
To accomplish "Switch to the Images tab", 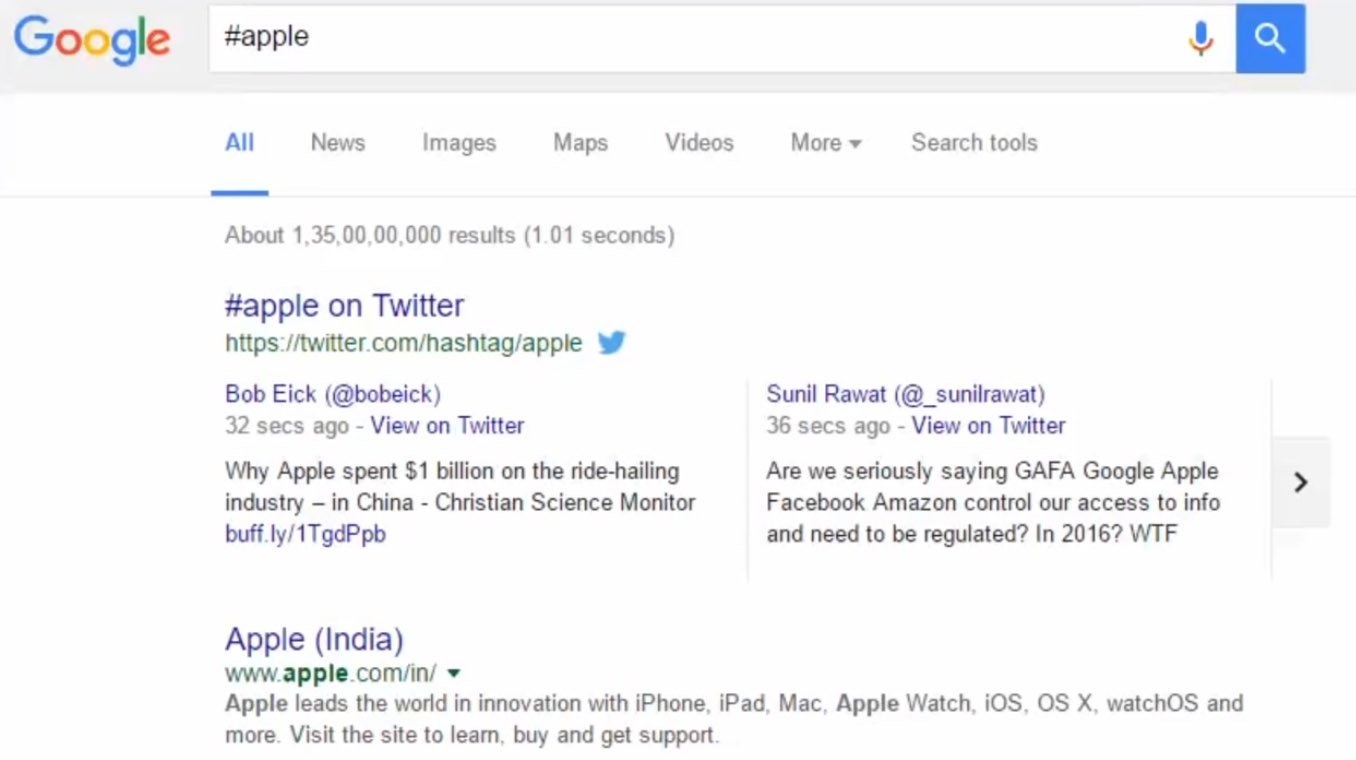I will [x=458, y=143].
